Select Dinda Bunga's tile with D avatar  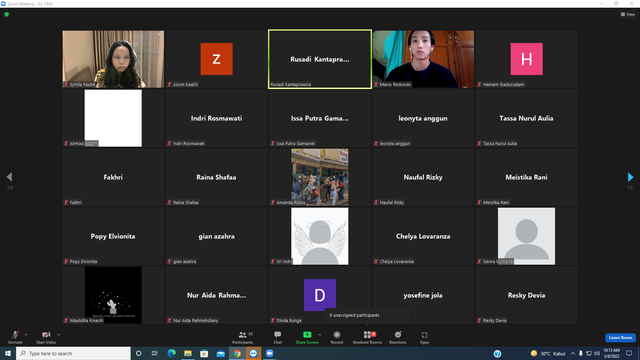pos(320,295)
